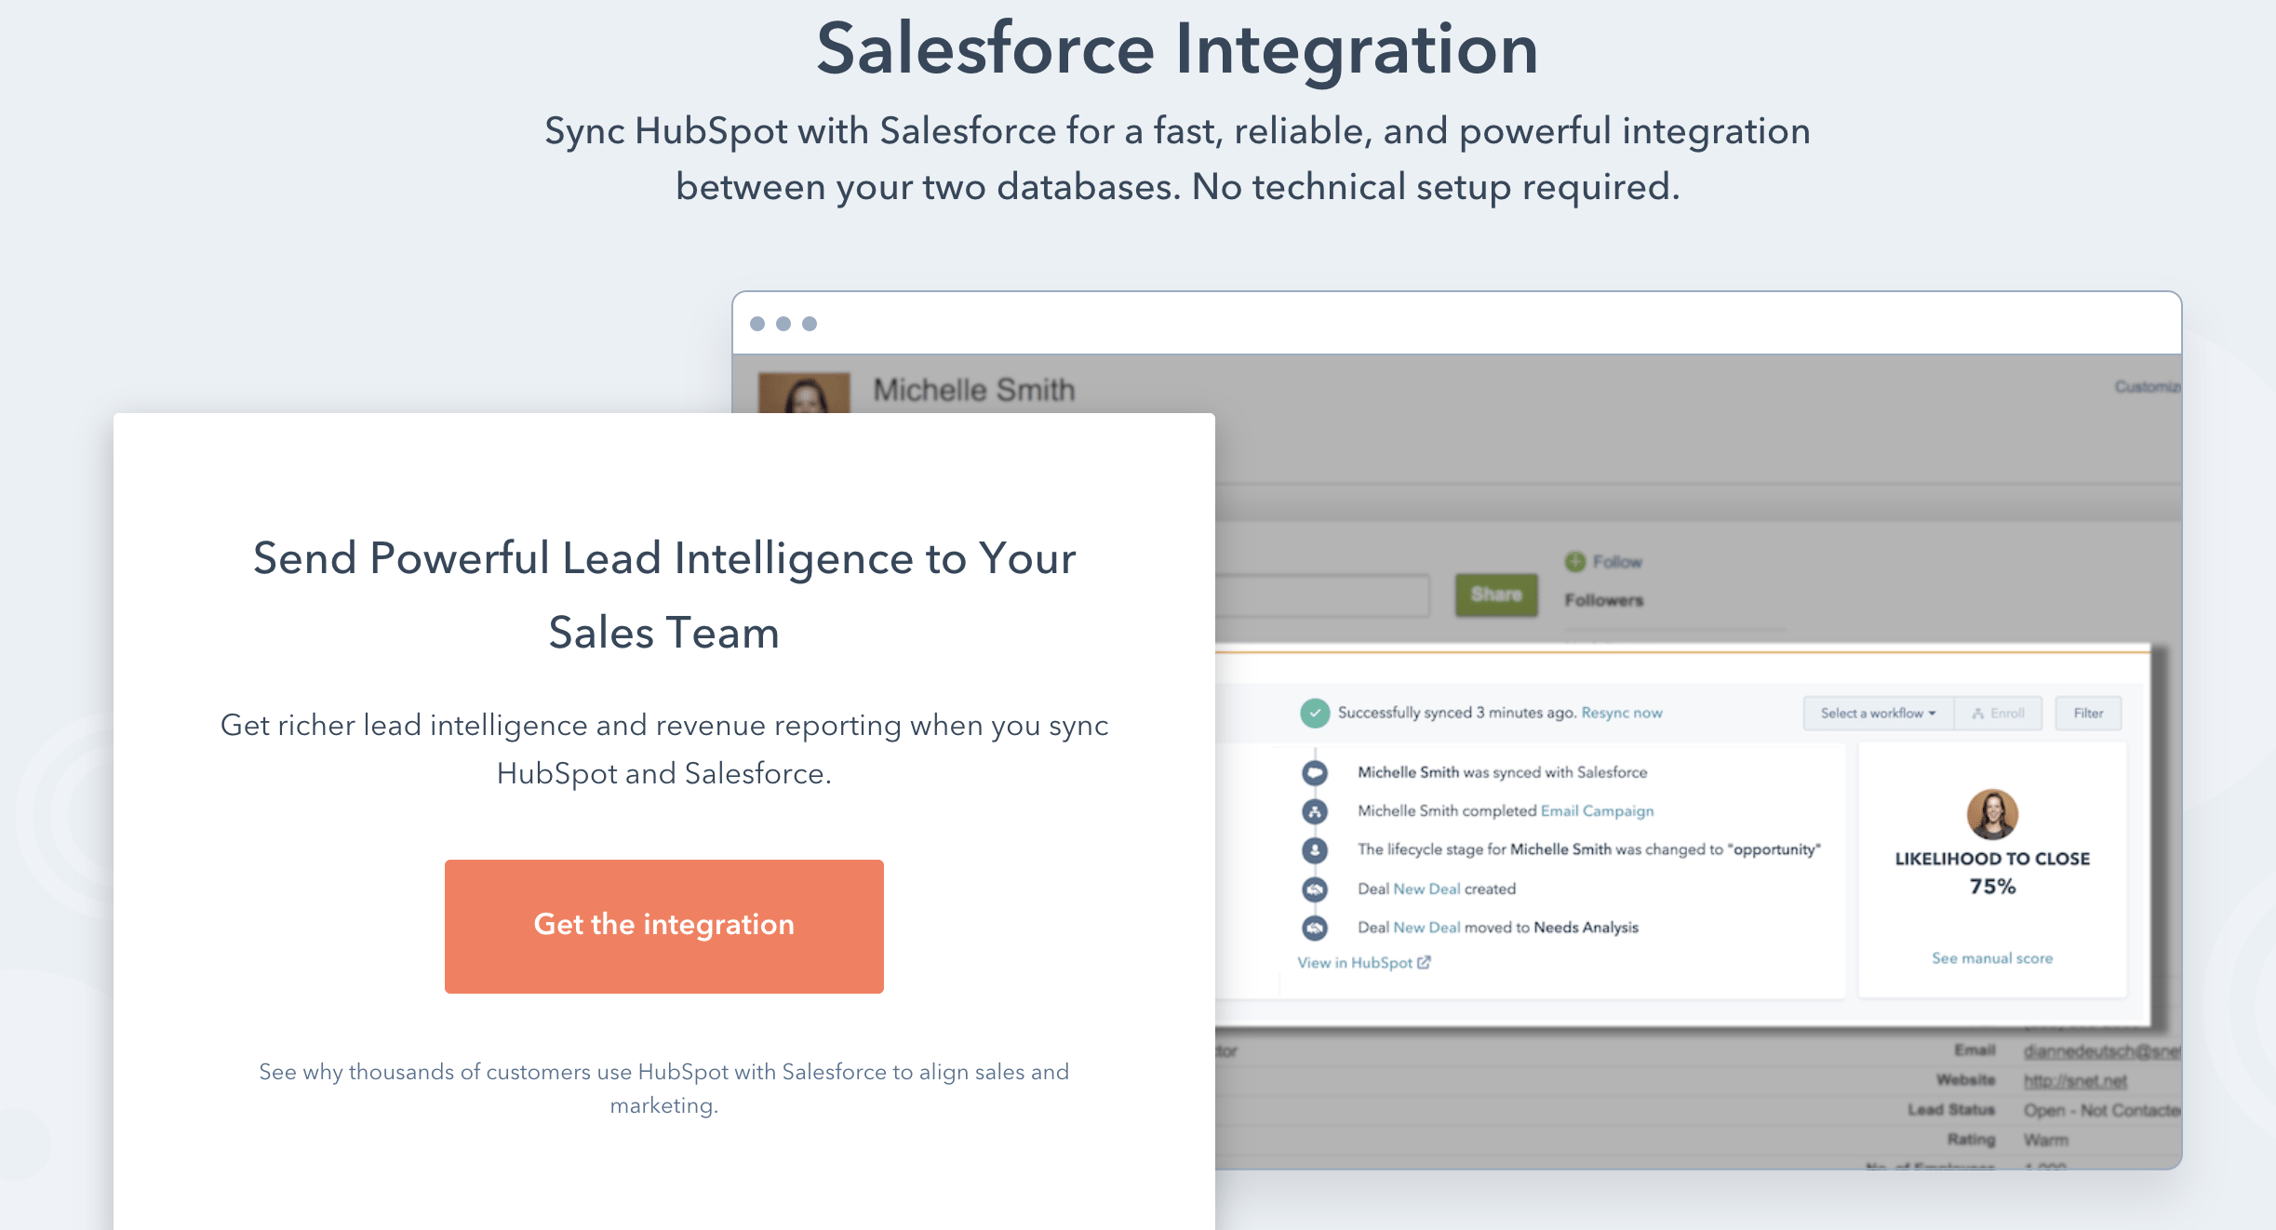Open the Select a workflow dropdown
This screenshot has height=1230, width=2276.
pos(1877,713)
